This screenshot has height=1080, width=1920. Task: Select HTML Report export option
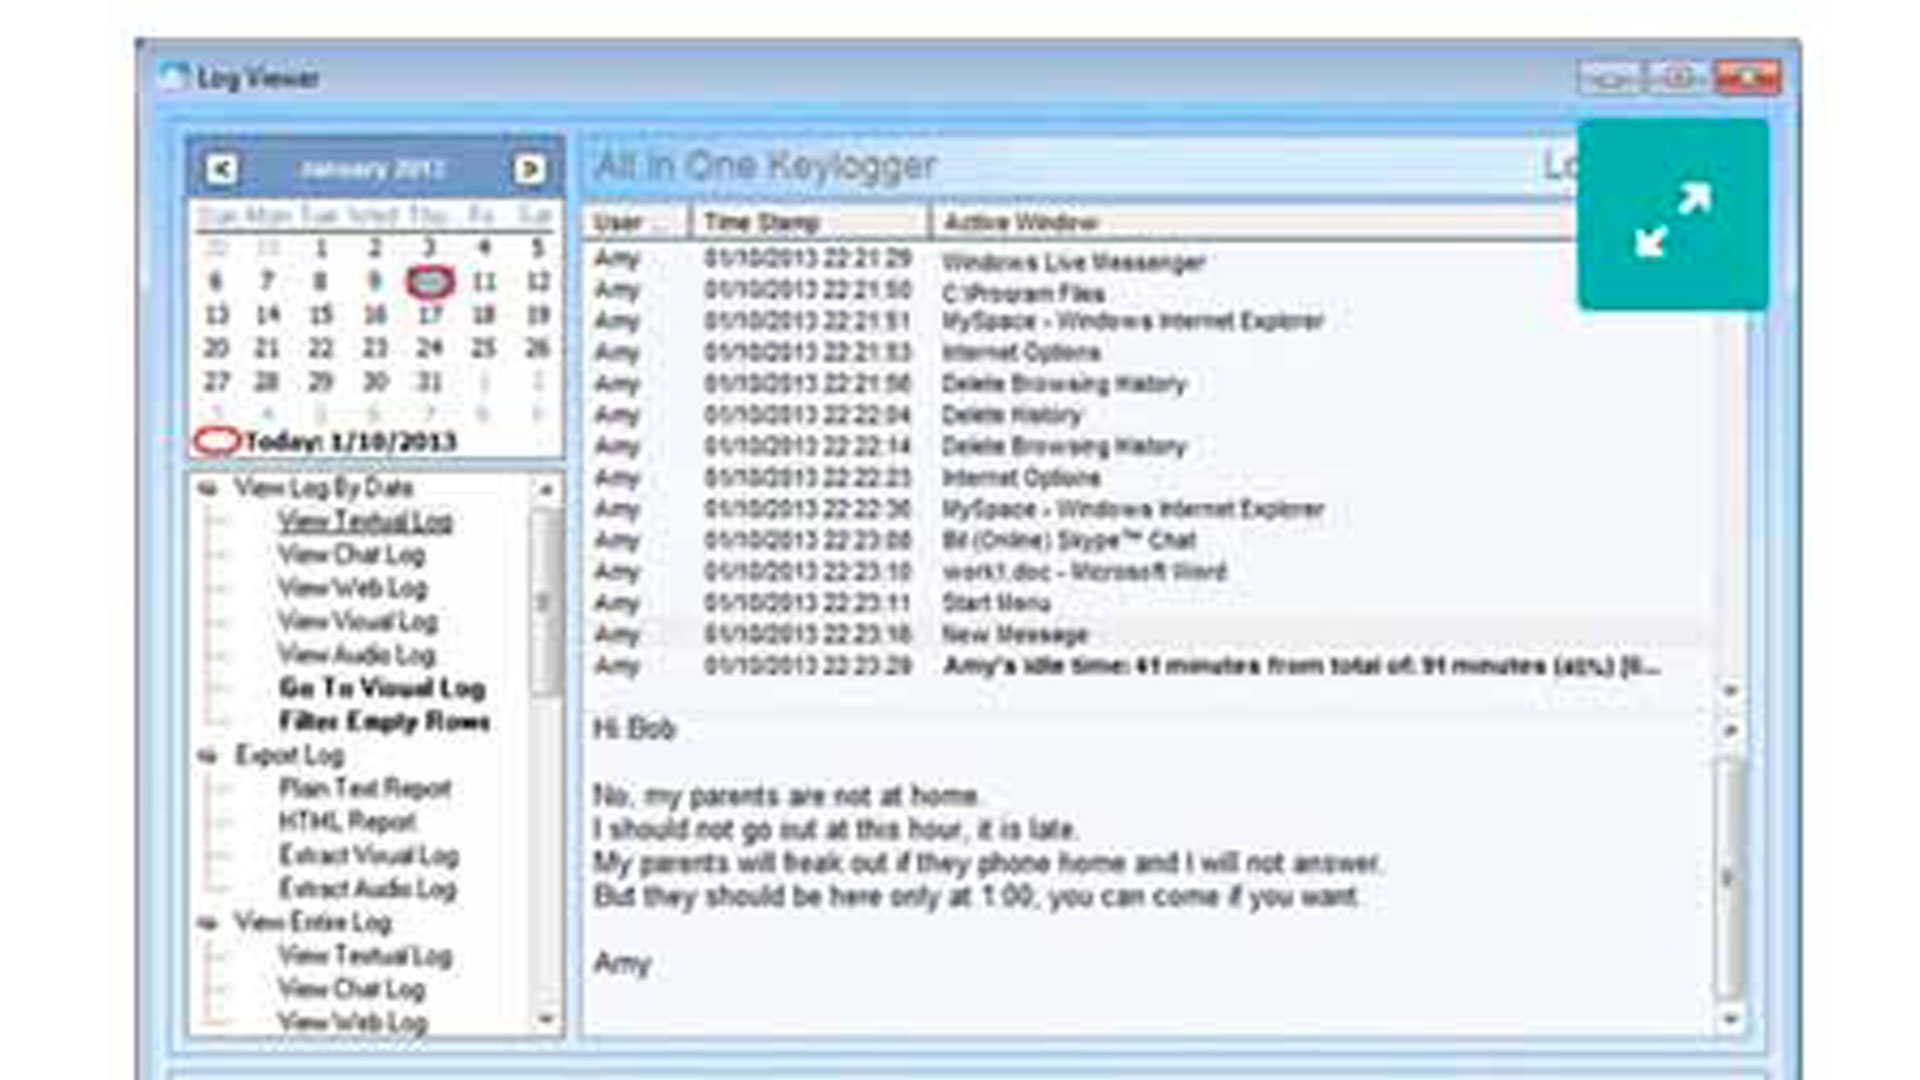pos(347,822)
